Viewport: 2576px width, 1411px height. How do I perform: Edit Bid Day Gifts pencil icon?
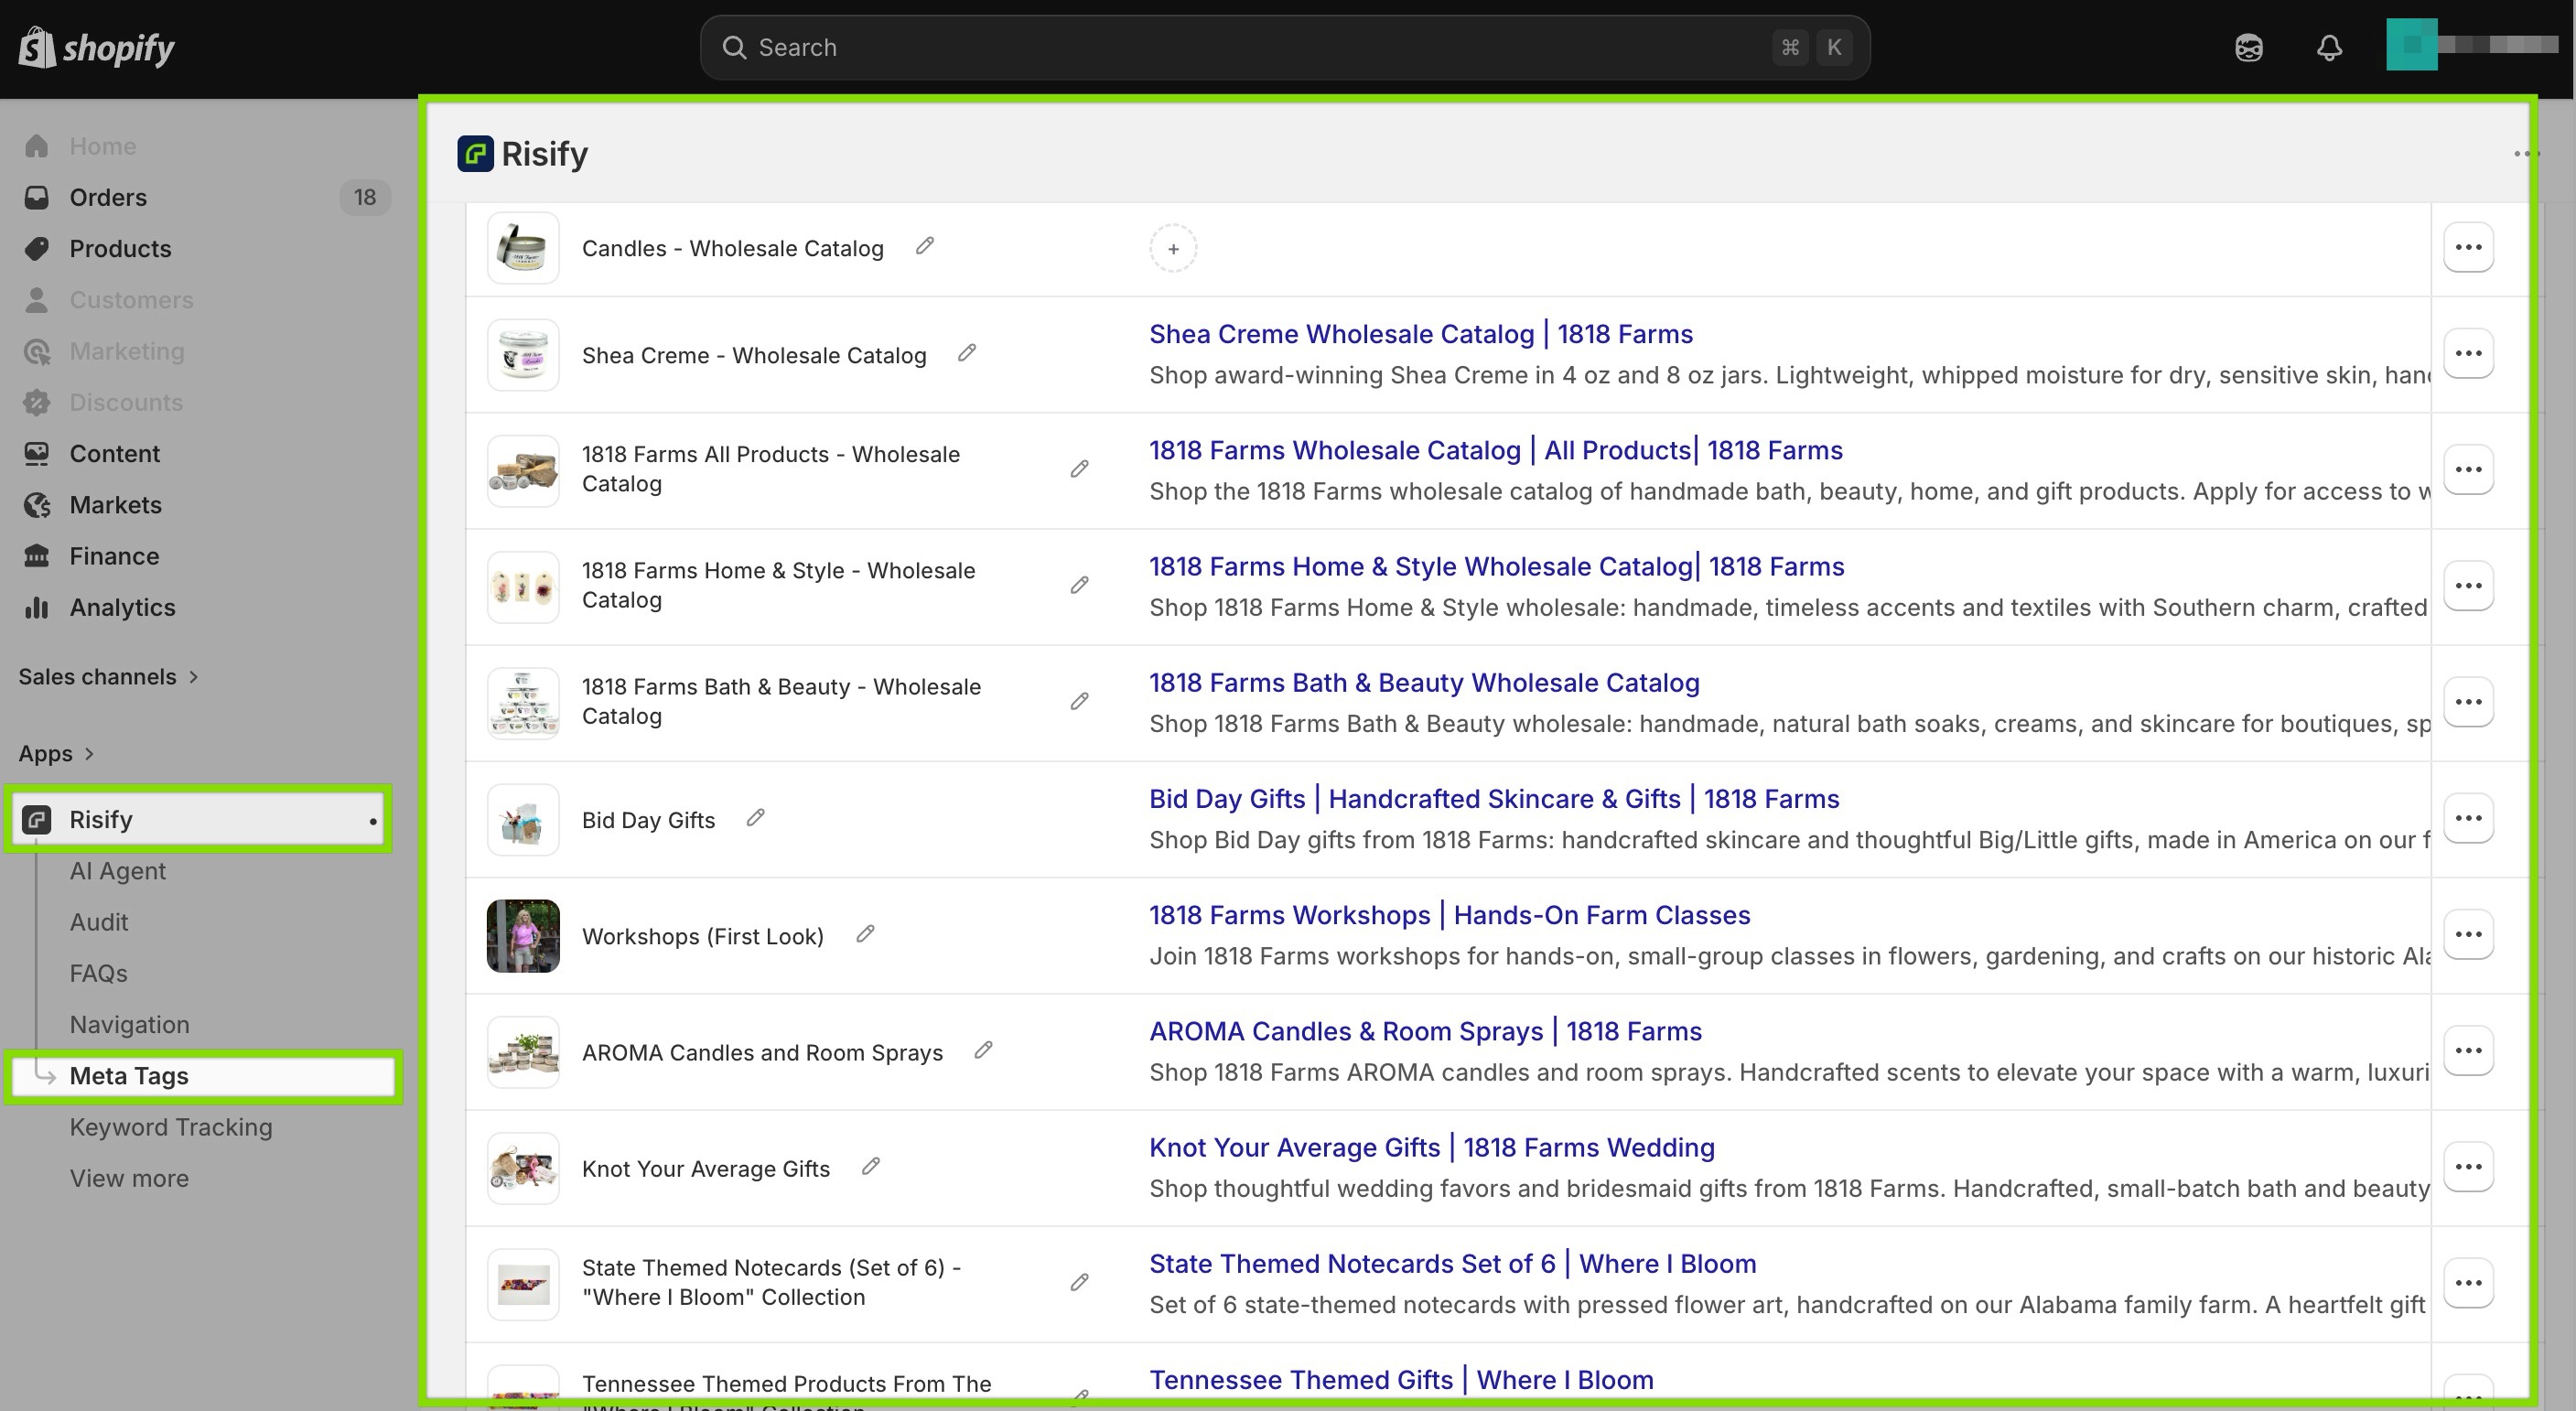tap(756, 818)
